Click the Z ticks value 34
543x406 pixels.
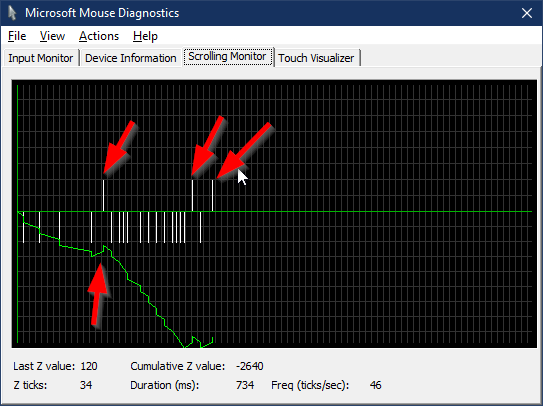pyautogui.click(x=86, y=385)
